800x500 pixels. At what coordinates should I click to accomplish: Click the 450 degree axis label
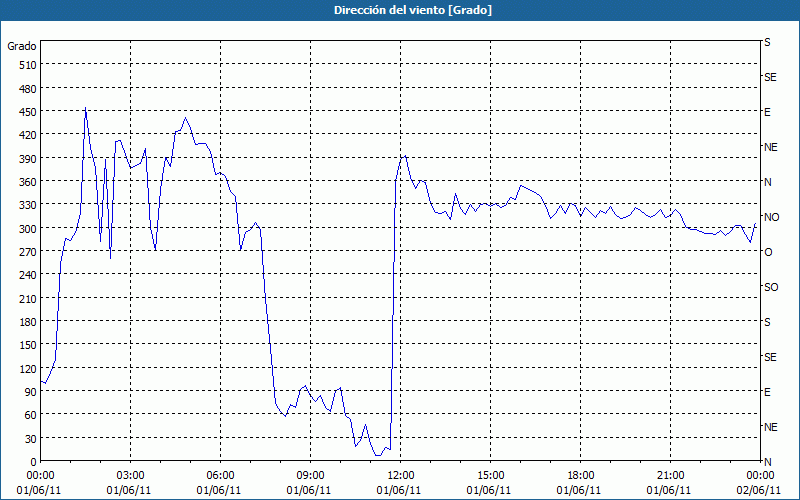(x=28, y=112)
